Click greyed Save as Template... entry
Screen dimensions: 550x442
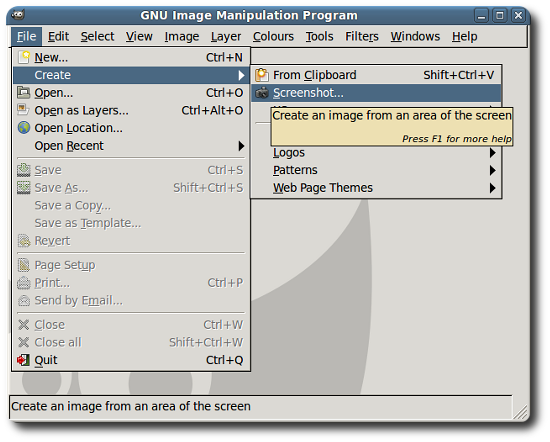pos(131,223)
